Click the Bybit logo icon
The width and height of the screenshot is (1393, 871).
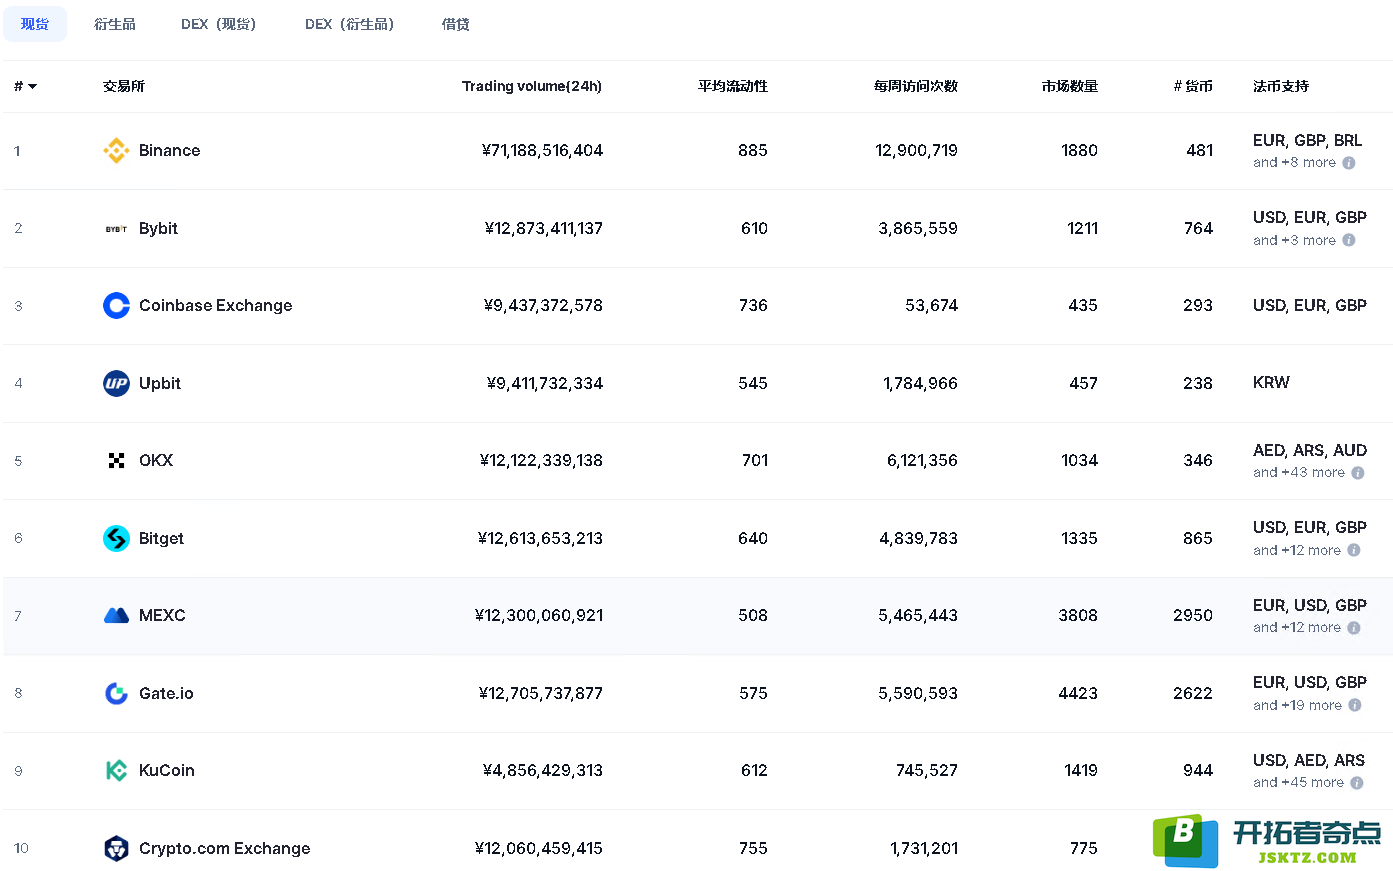116,229
